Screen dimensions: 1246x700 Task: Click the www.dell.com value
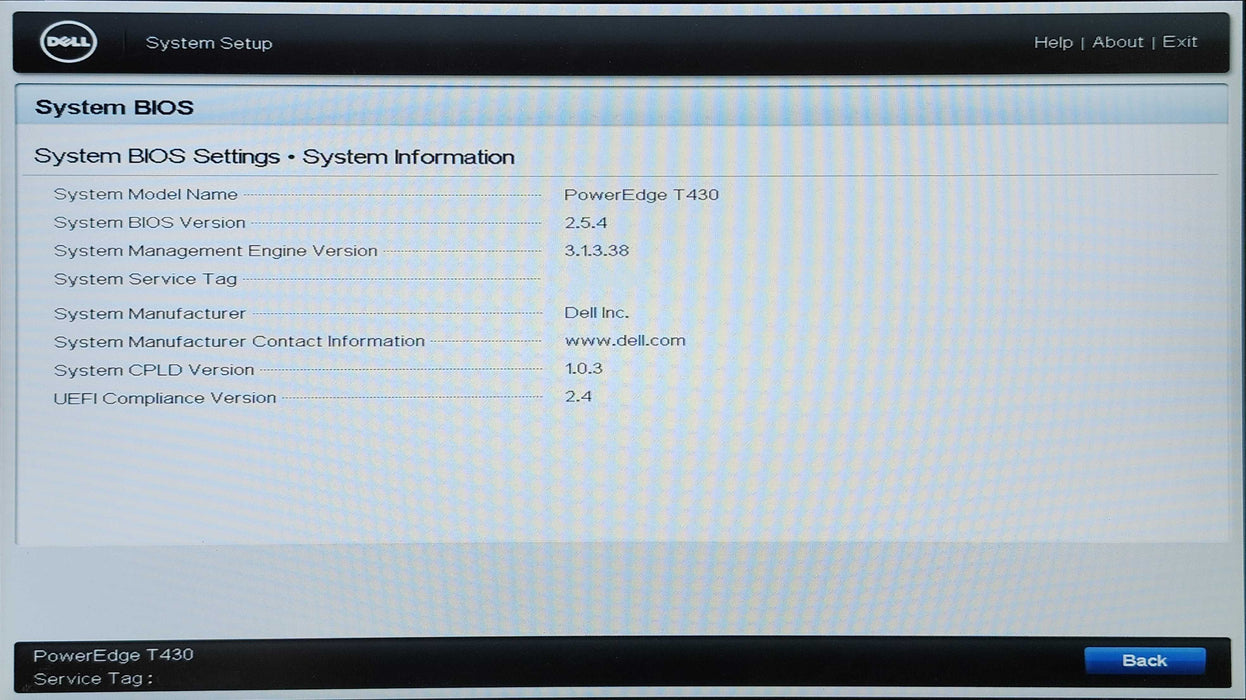click(625, 340)
